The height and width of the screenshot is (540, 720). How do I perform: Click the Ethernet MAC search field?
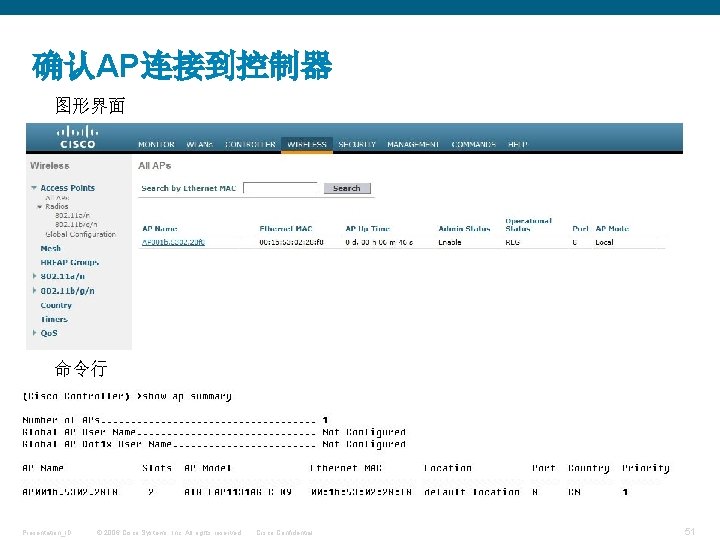pos(280,188)
